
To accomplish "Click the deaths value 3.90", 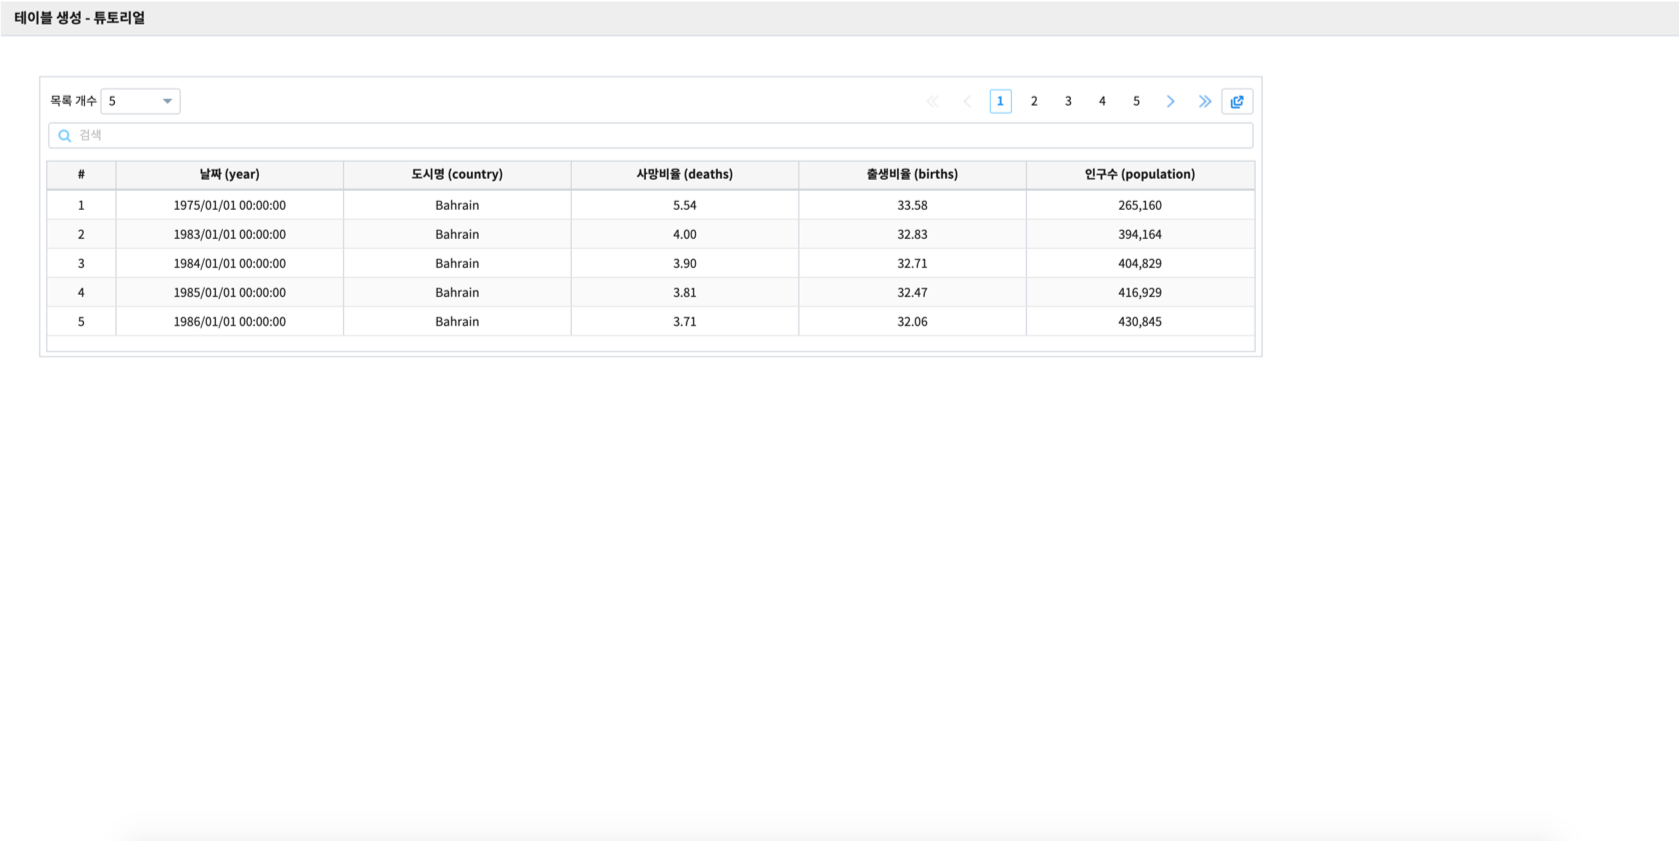I will 685,263.
